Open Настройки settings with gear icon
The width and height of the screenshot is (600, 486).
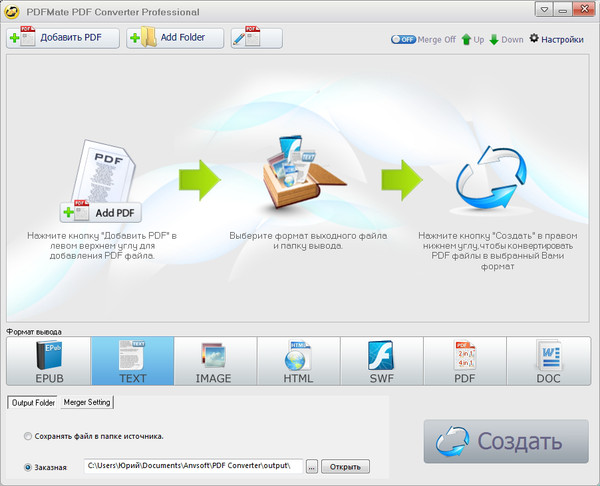coord(556,39)
